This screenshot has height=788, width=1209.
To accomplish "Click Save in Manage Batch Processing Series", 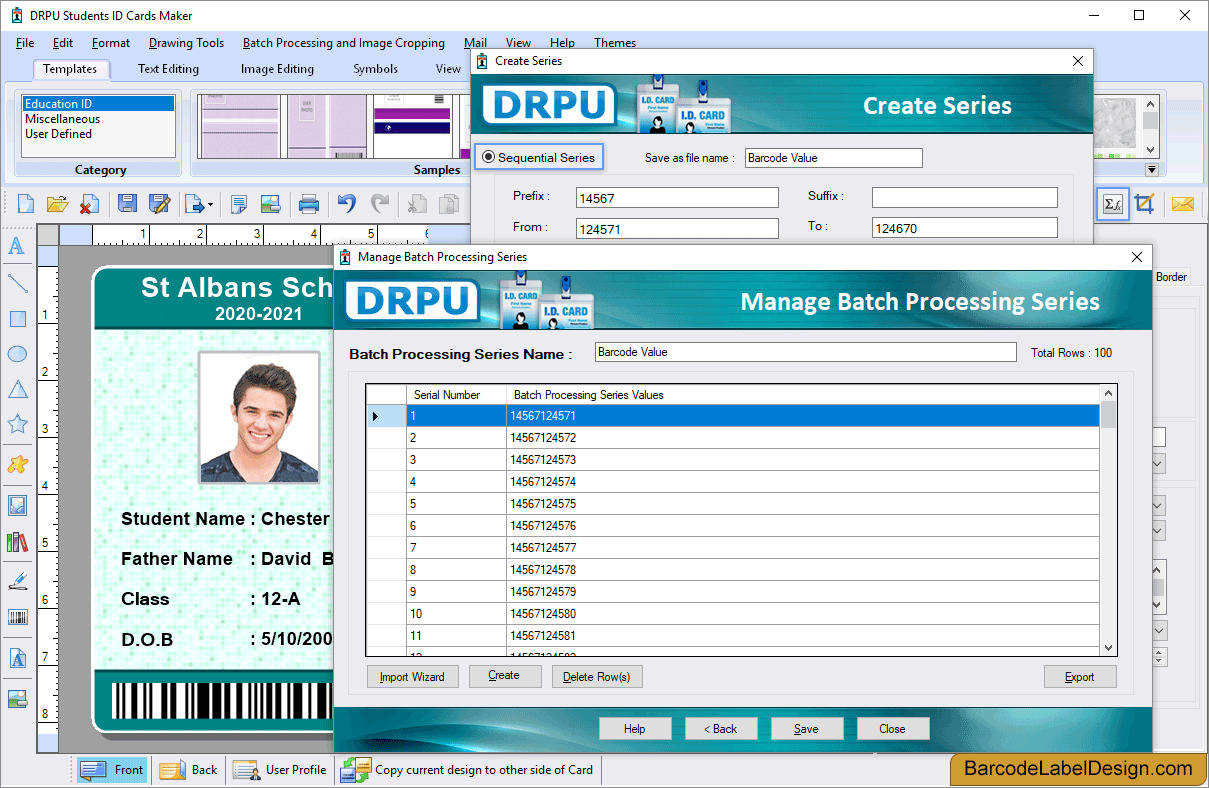I will coord(806,729).
